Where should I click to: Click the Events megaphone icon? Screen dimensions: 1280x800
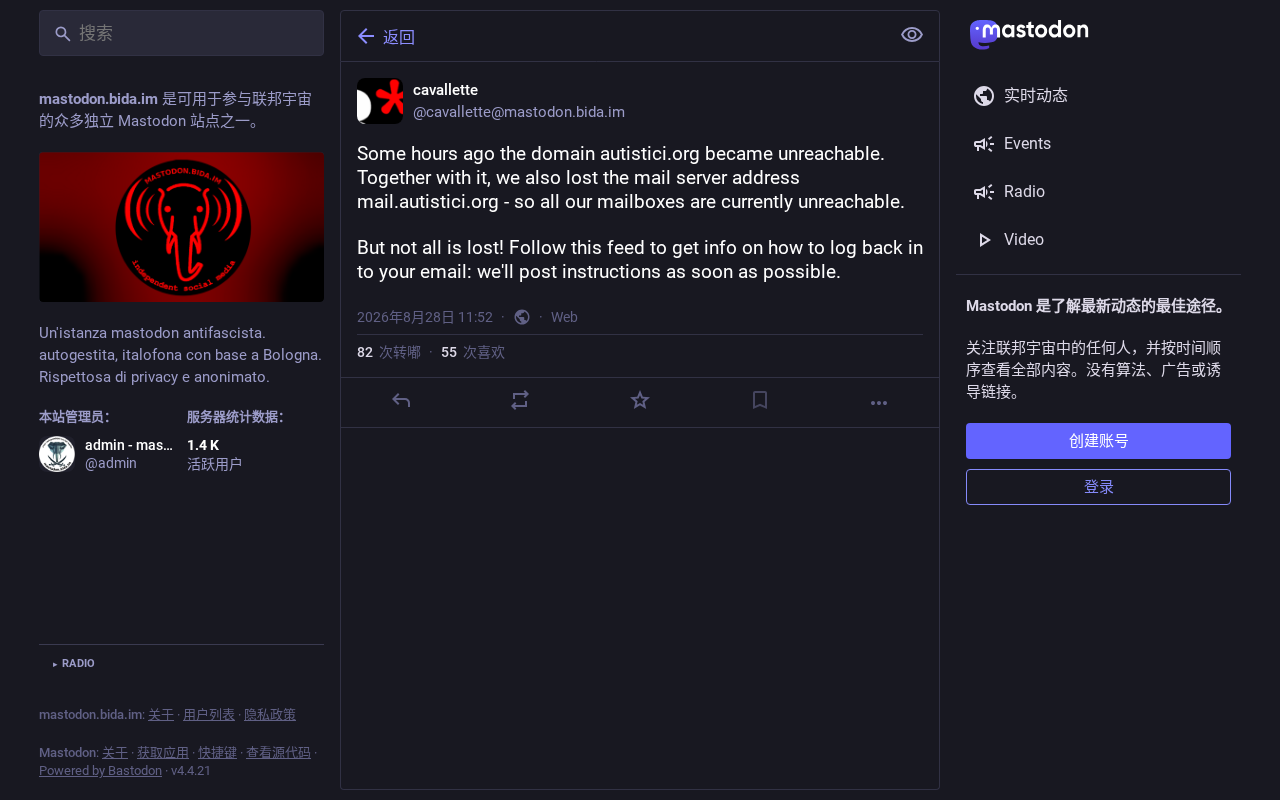[x=984, y=144]
